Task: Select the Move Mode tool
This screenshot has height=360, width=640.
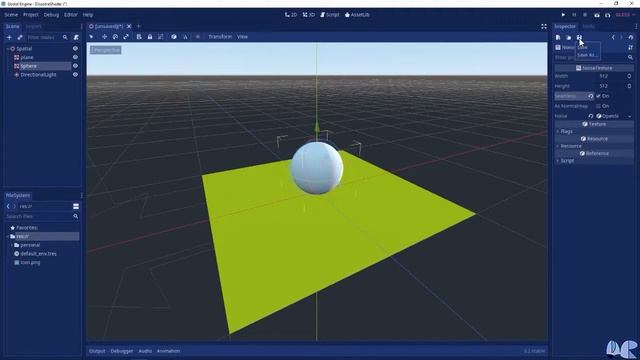Action: click(x=104, y=37)
